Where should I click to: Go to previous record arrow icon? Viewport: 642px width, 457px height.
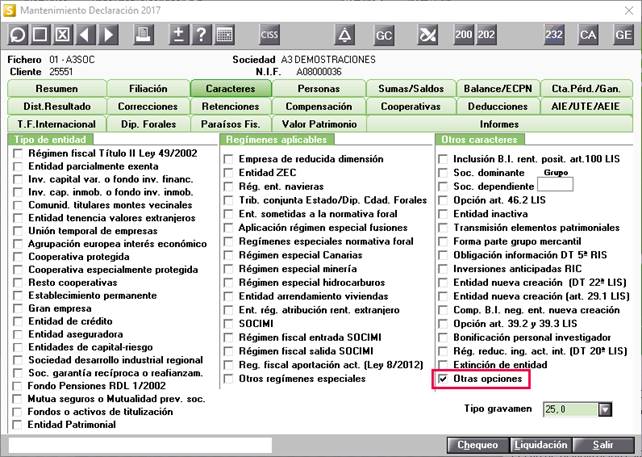(x=85, y=35)
